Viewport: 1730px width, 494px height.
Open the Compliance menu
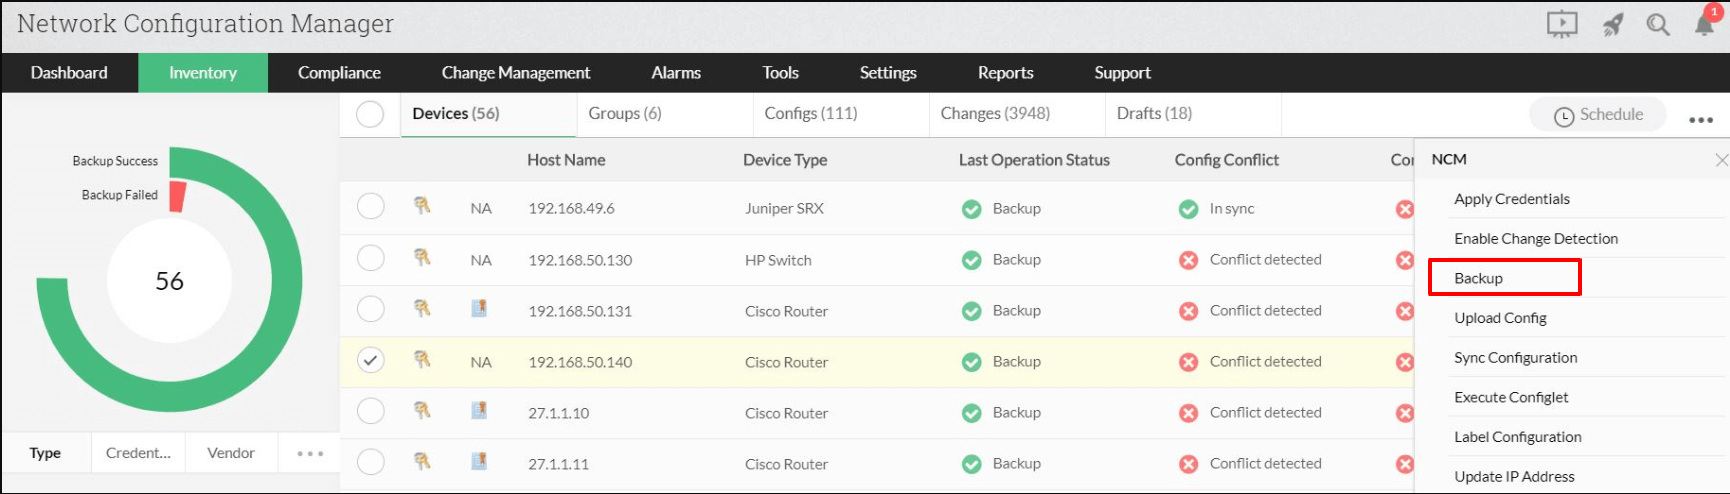coord(339,73)
